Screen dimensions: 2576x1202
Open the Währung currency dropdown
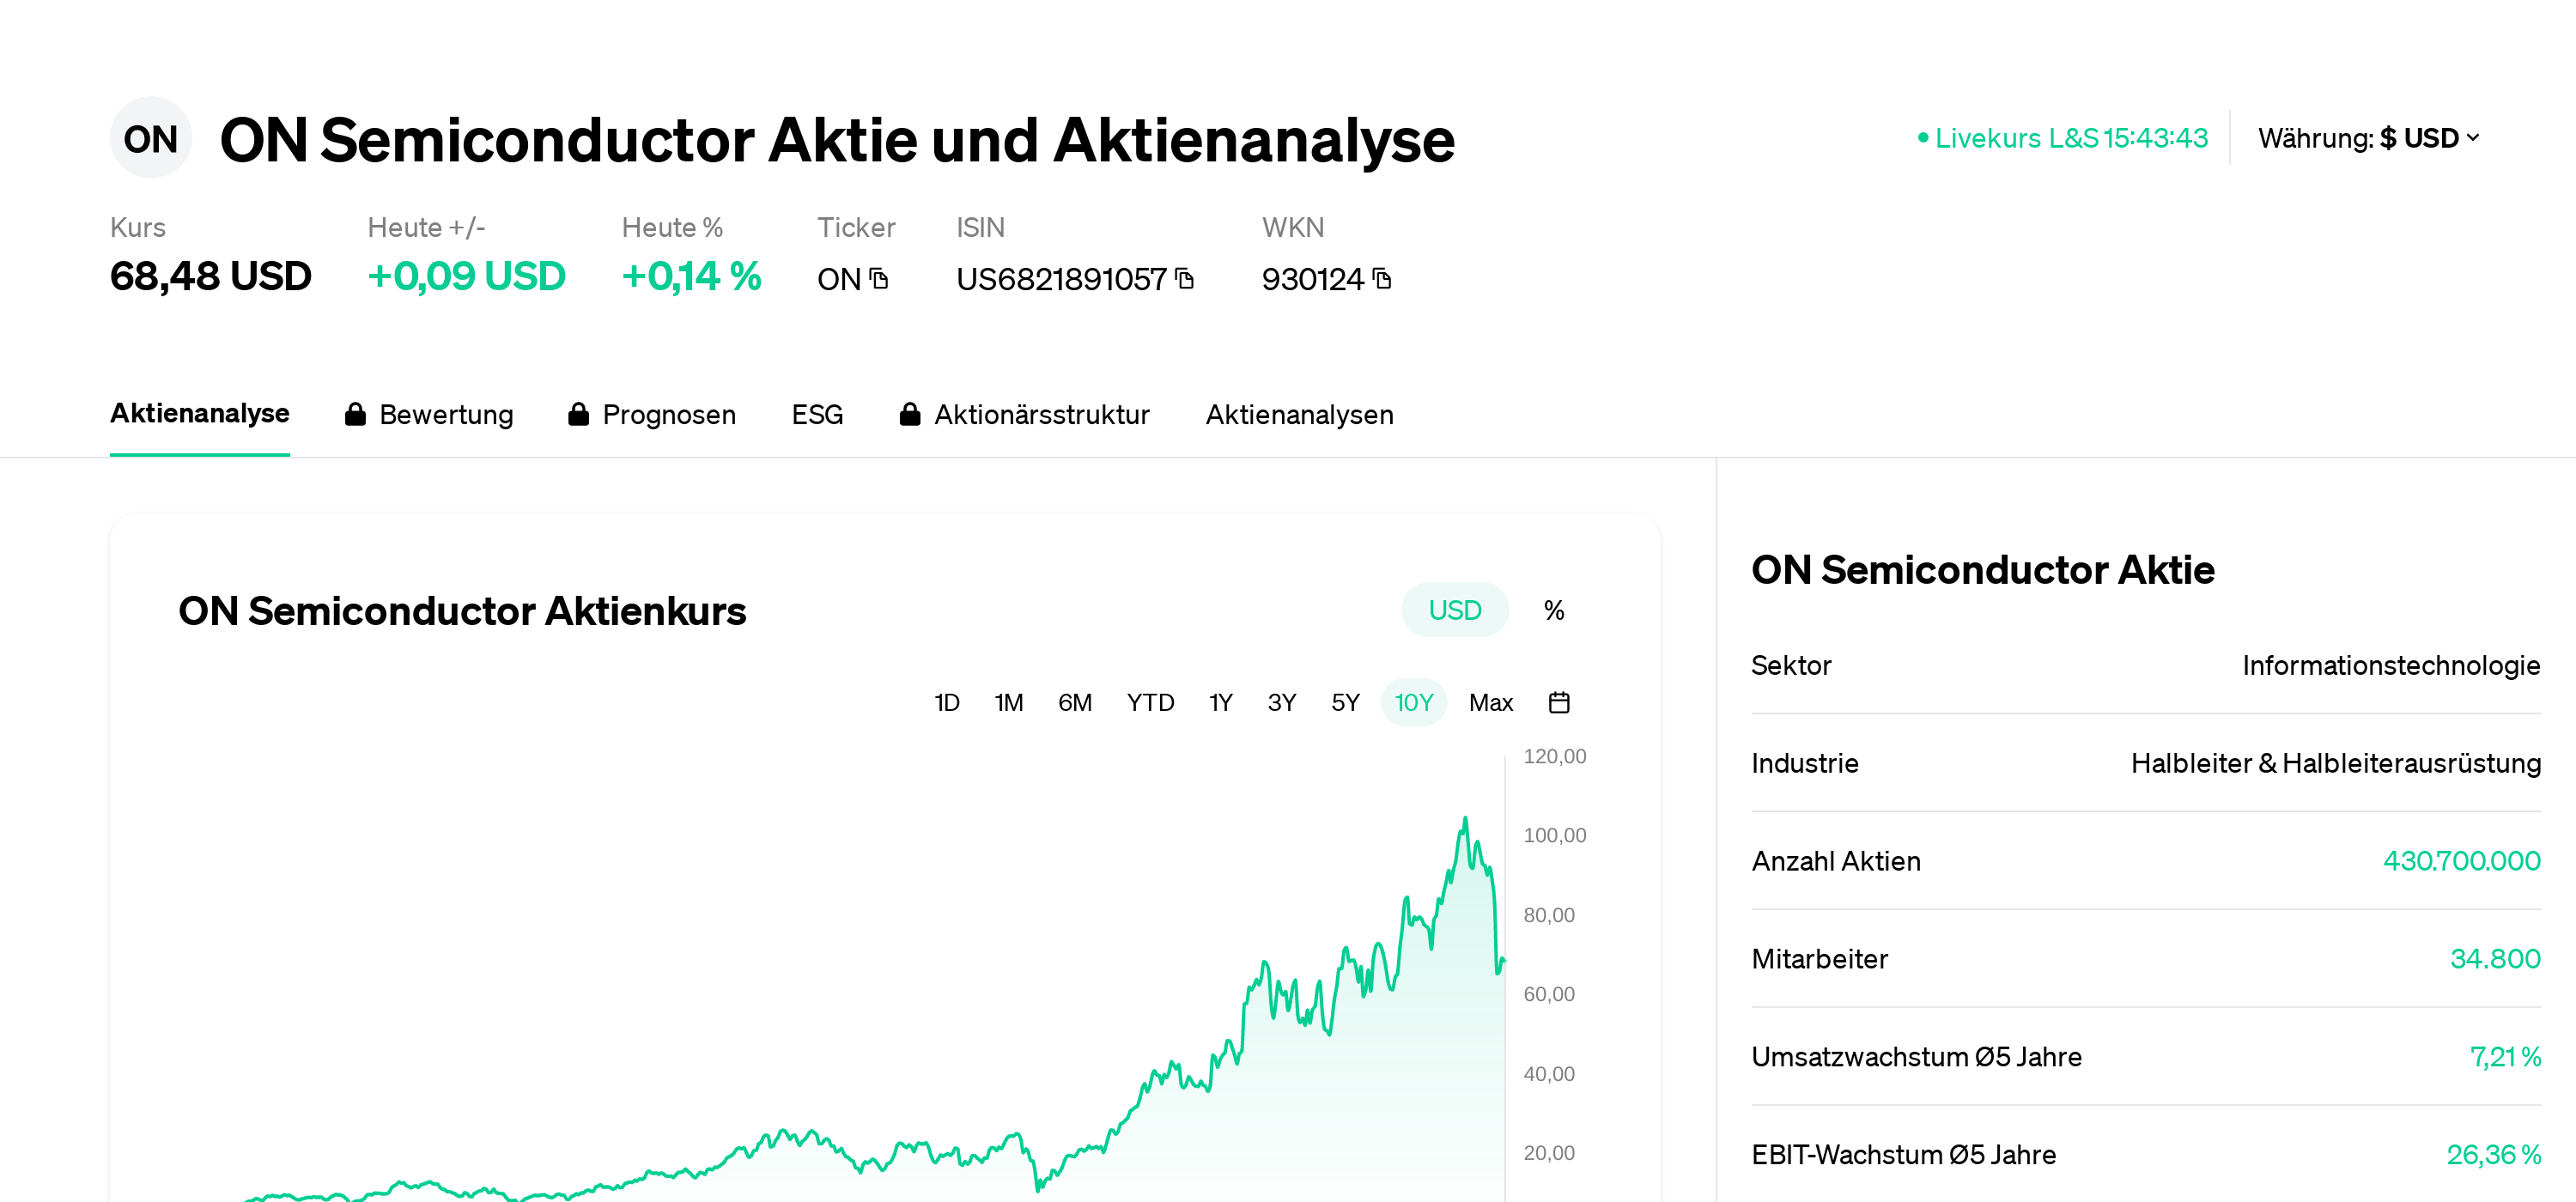click(x=2368, y=138)
